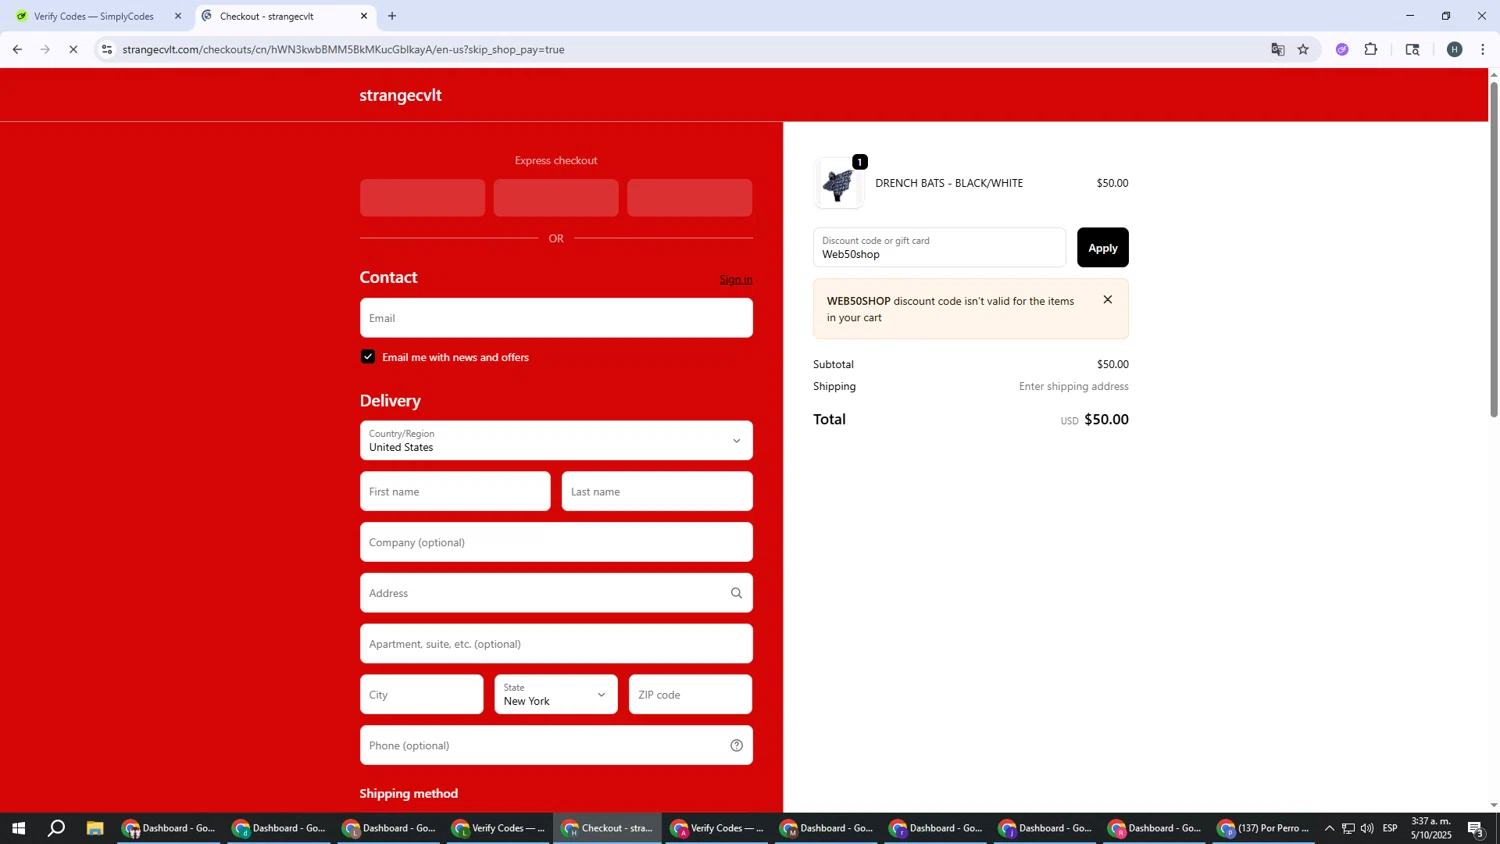Open the Country/Region dropdown
This screenshot has width=1500, height=844.
point(556,441)
